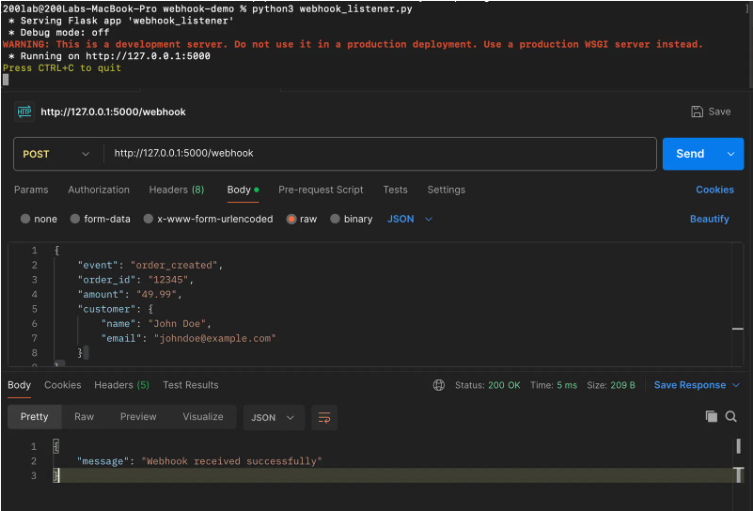Open the Settings tab

point(446,190)
